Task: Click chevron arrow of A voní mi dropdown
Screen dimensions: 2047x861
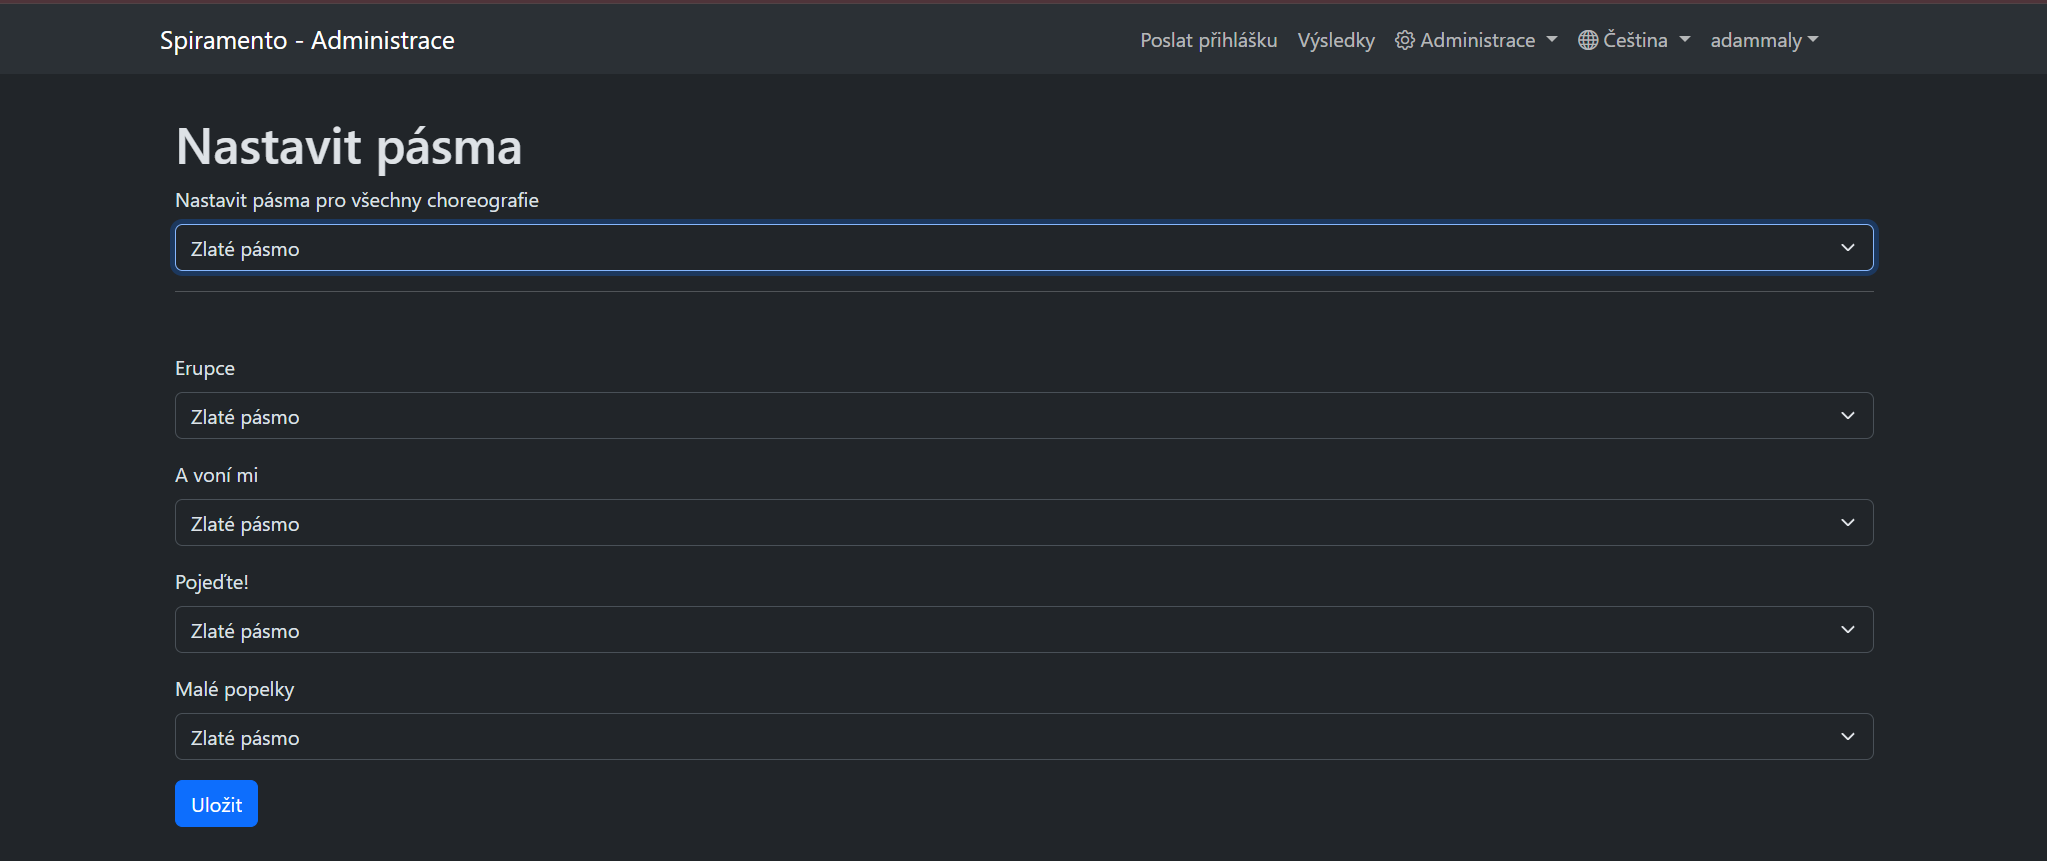Action: coord(1847,523)
